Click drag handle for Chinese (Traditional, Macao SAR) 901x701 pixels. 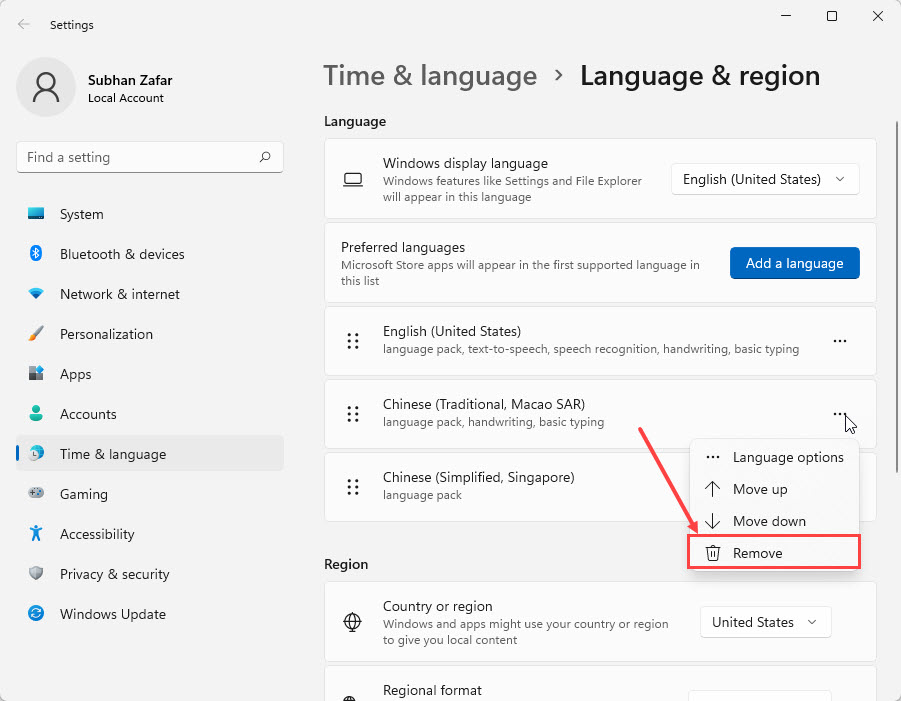pos(353,414)
